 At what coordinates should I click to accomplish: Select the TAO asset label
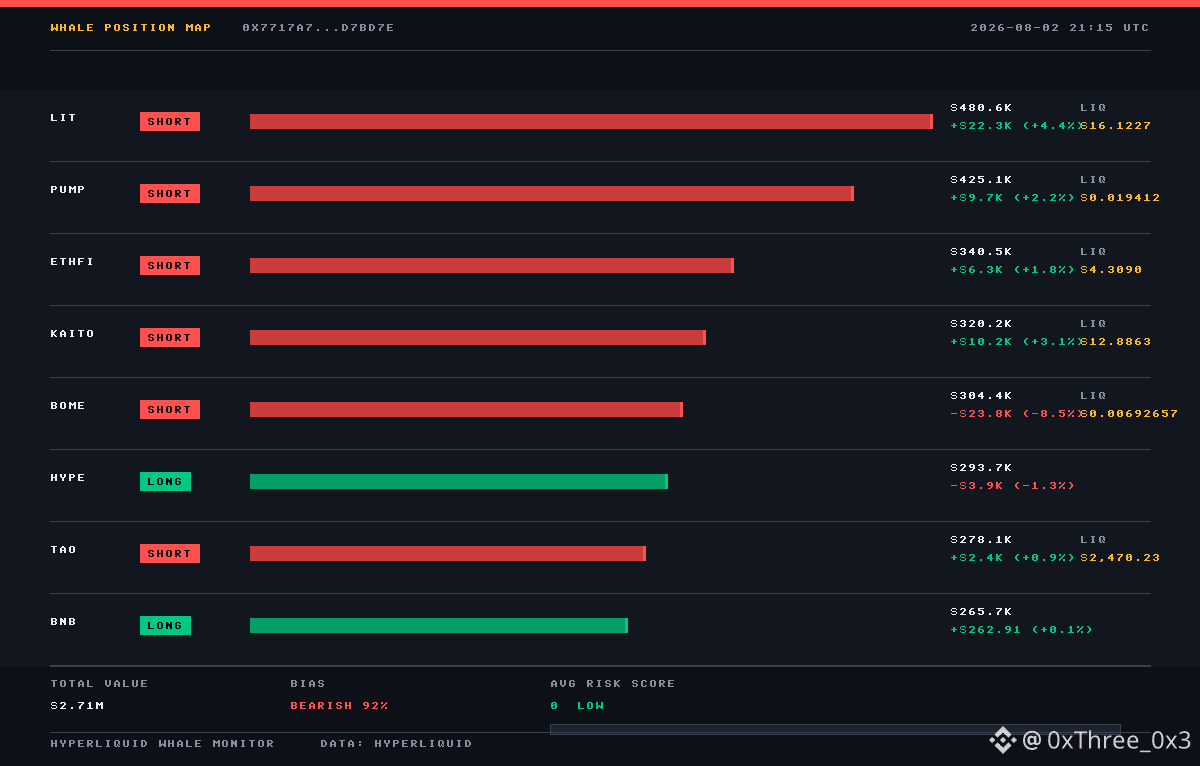(x=63, y=550)
